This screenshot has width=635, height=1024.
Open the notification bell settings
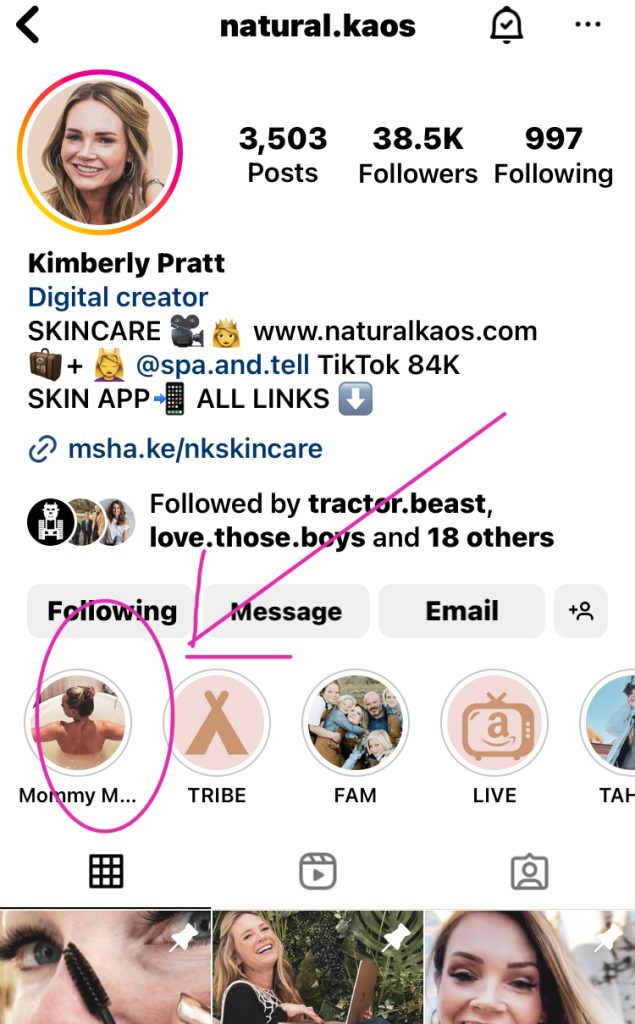(506, 26)
